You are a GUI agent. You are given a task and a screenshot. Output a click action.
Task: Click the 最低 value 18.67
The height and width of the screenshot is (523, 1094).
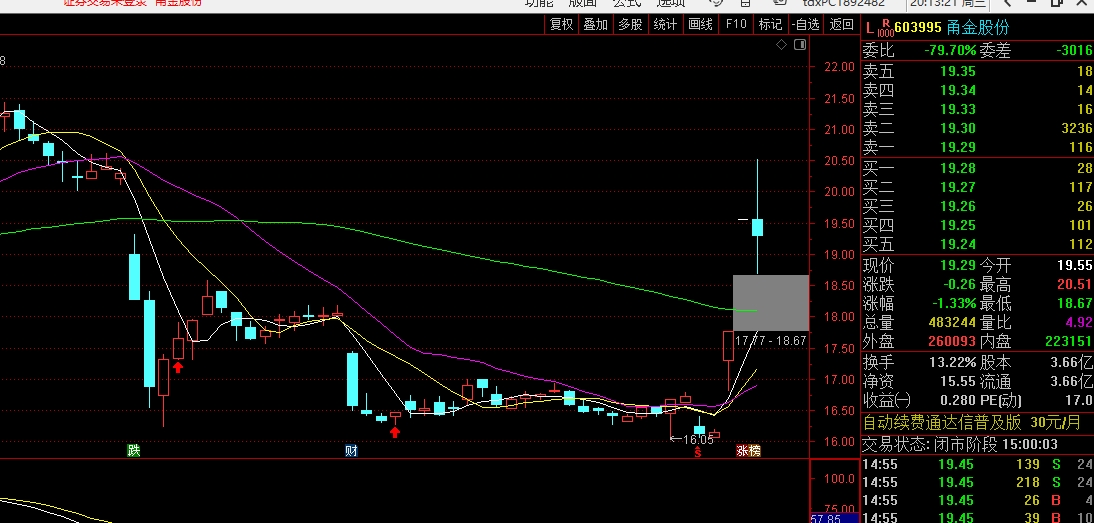click(x=1073, y=304)
